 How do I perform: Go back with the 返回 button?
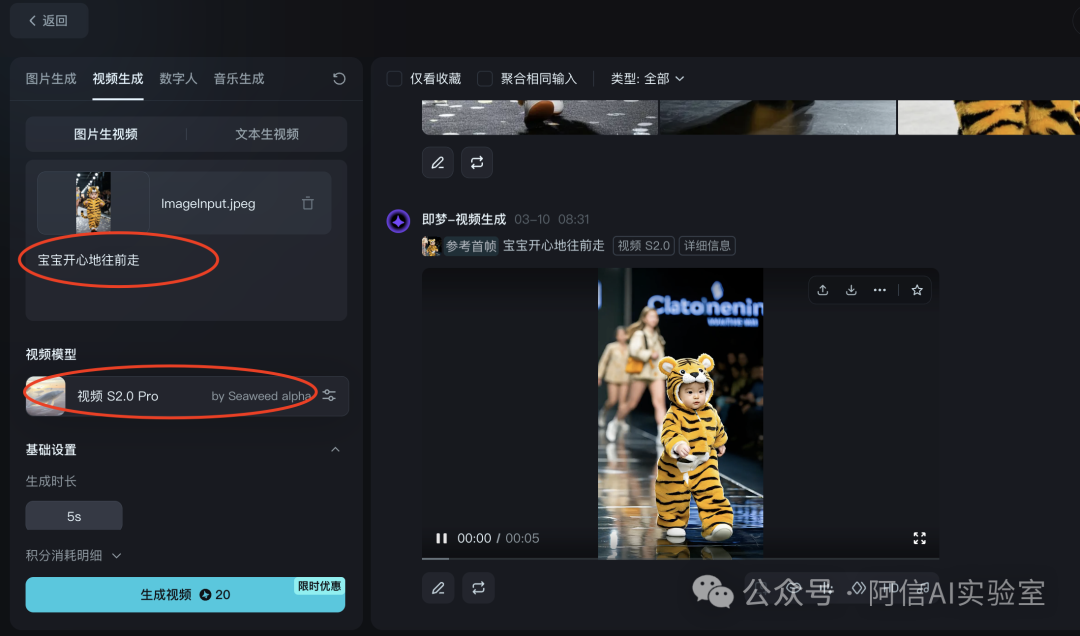[x=48, y=21]
